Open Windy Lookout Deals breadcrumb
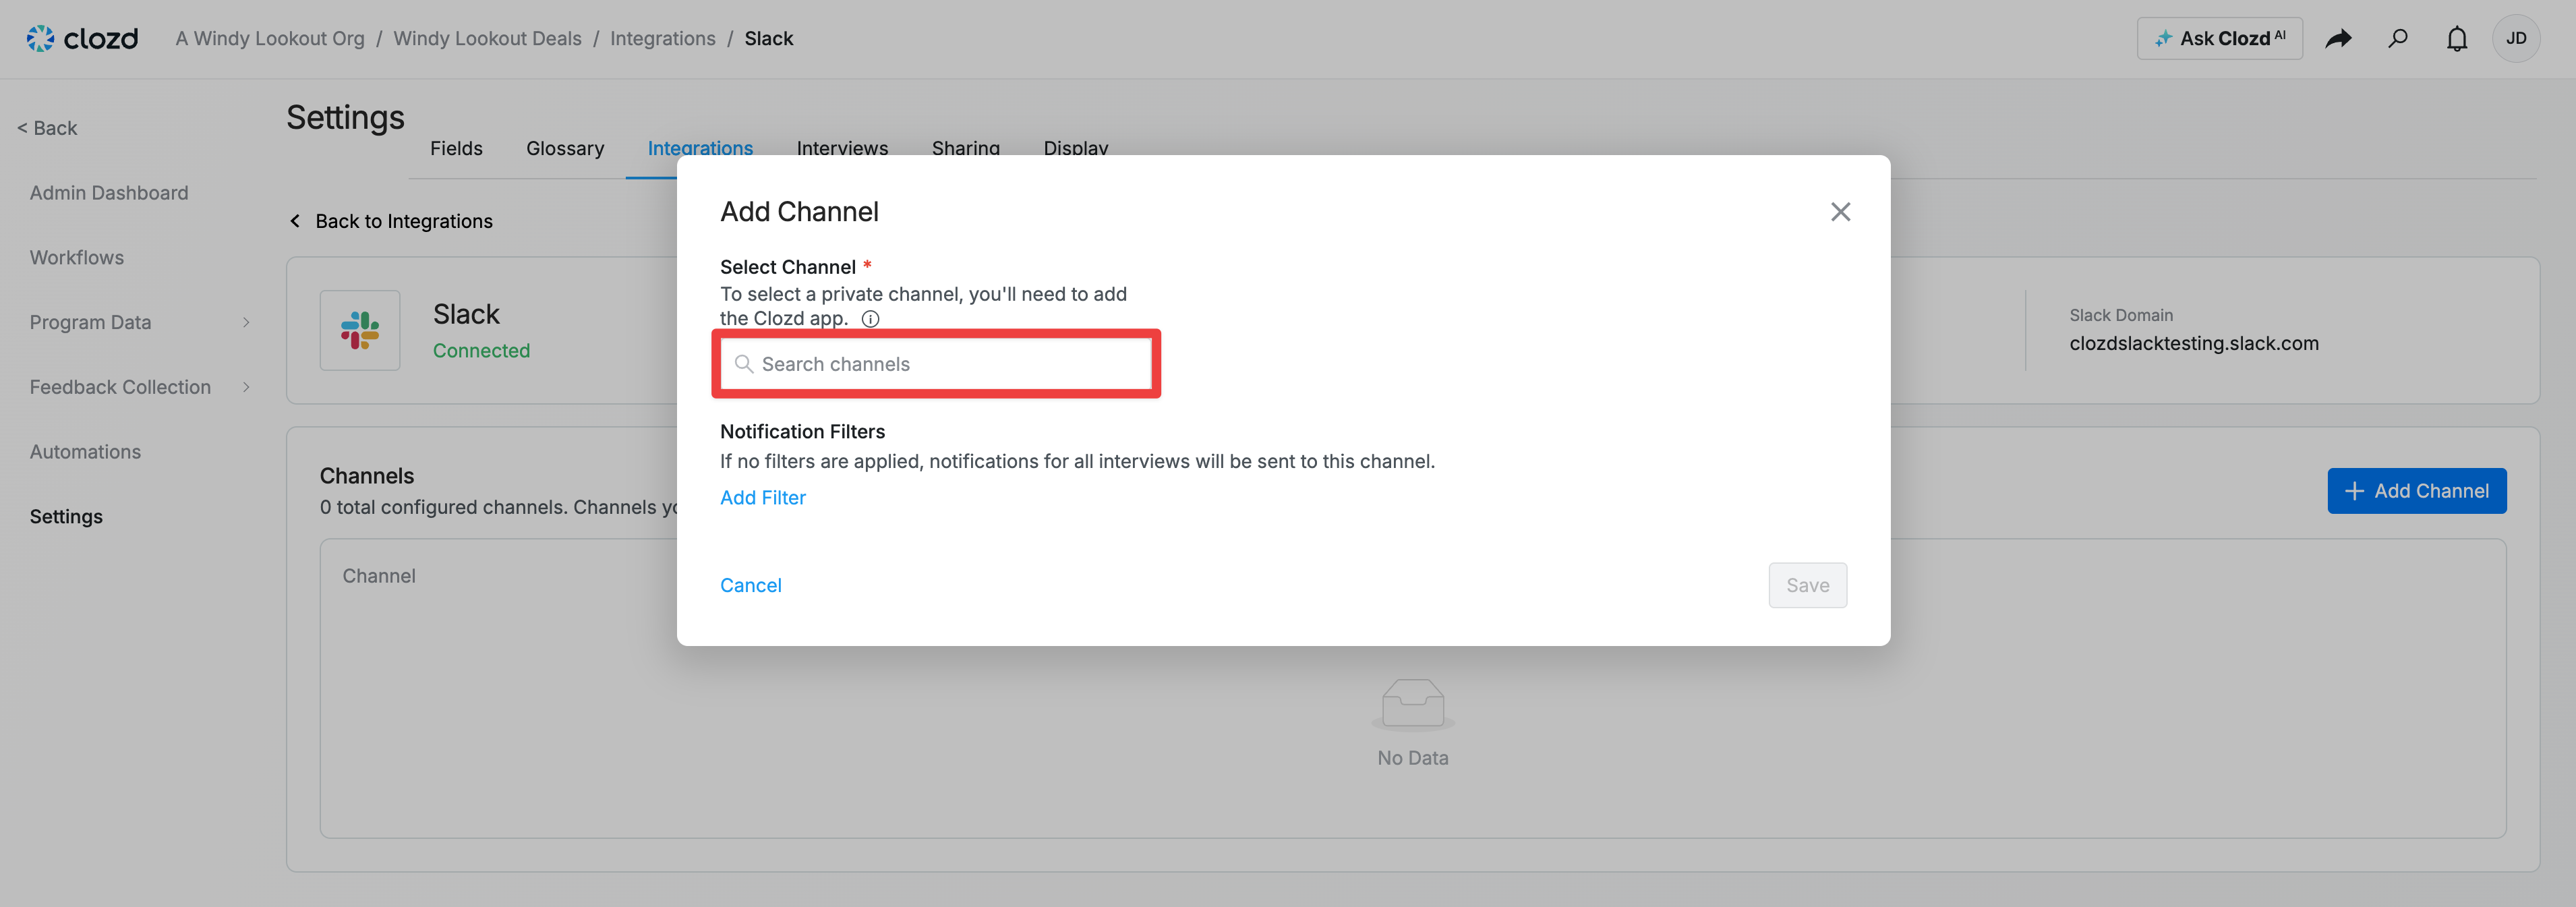This screenshot has width=2576, height=907. click(x=487, y=38)
